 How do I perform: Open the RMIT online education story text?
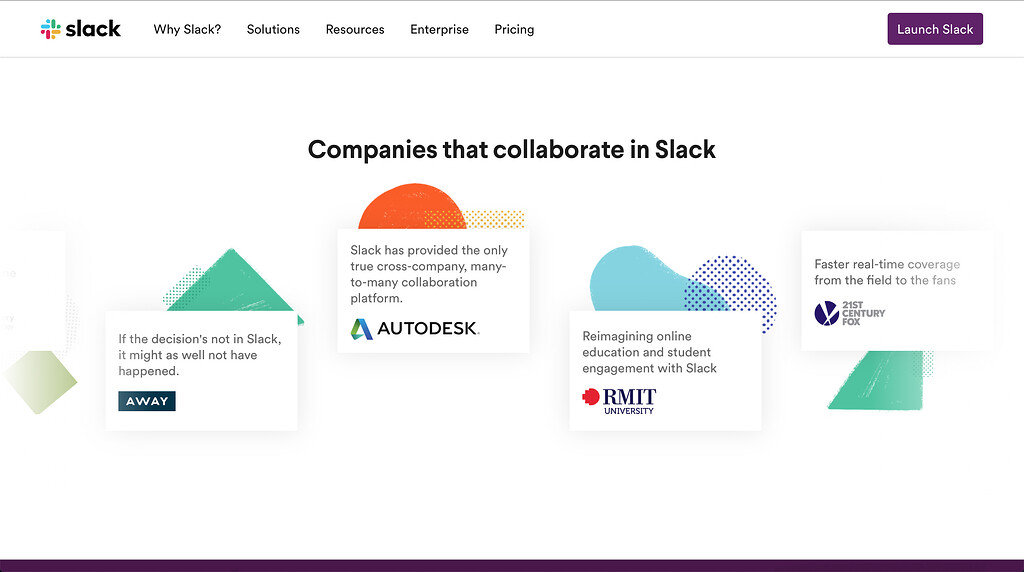(x=650, y=352)
